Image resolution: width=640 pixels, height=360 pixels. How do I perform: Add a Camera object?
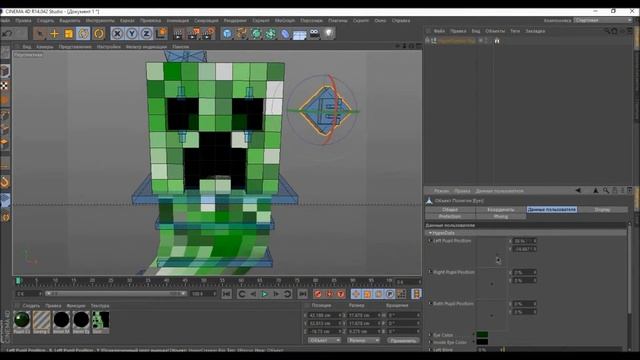(x=314, y=33)
